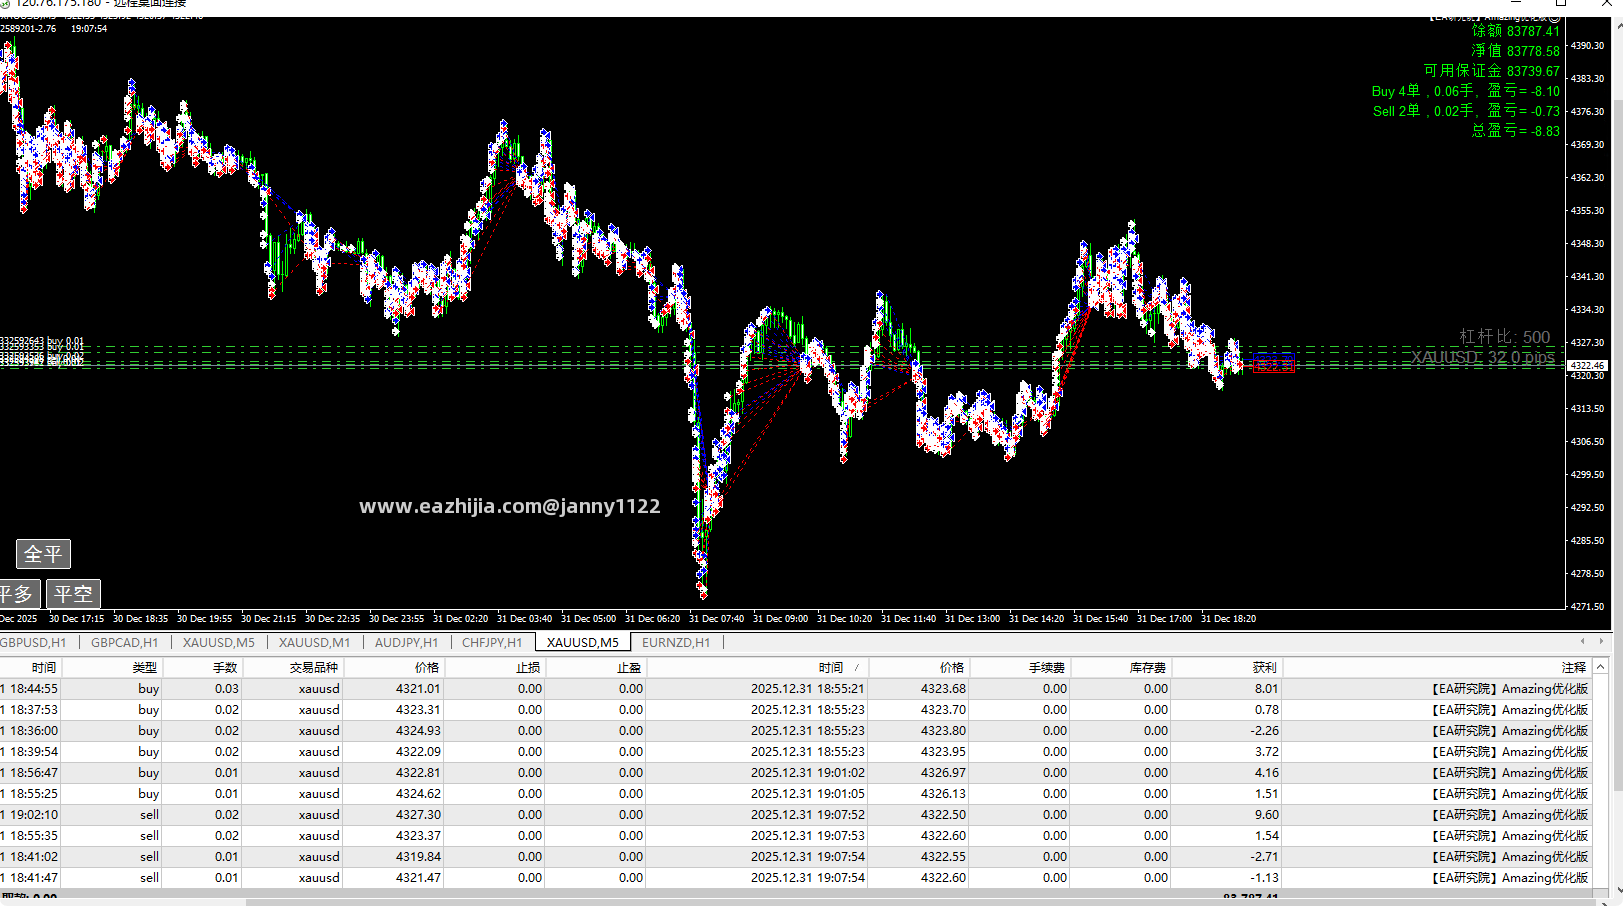Screen dimensions: 1623x906
Task: Click the Buy 4单 summary label
Action: tap(1465, 91)
